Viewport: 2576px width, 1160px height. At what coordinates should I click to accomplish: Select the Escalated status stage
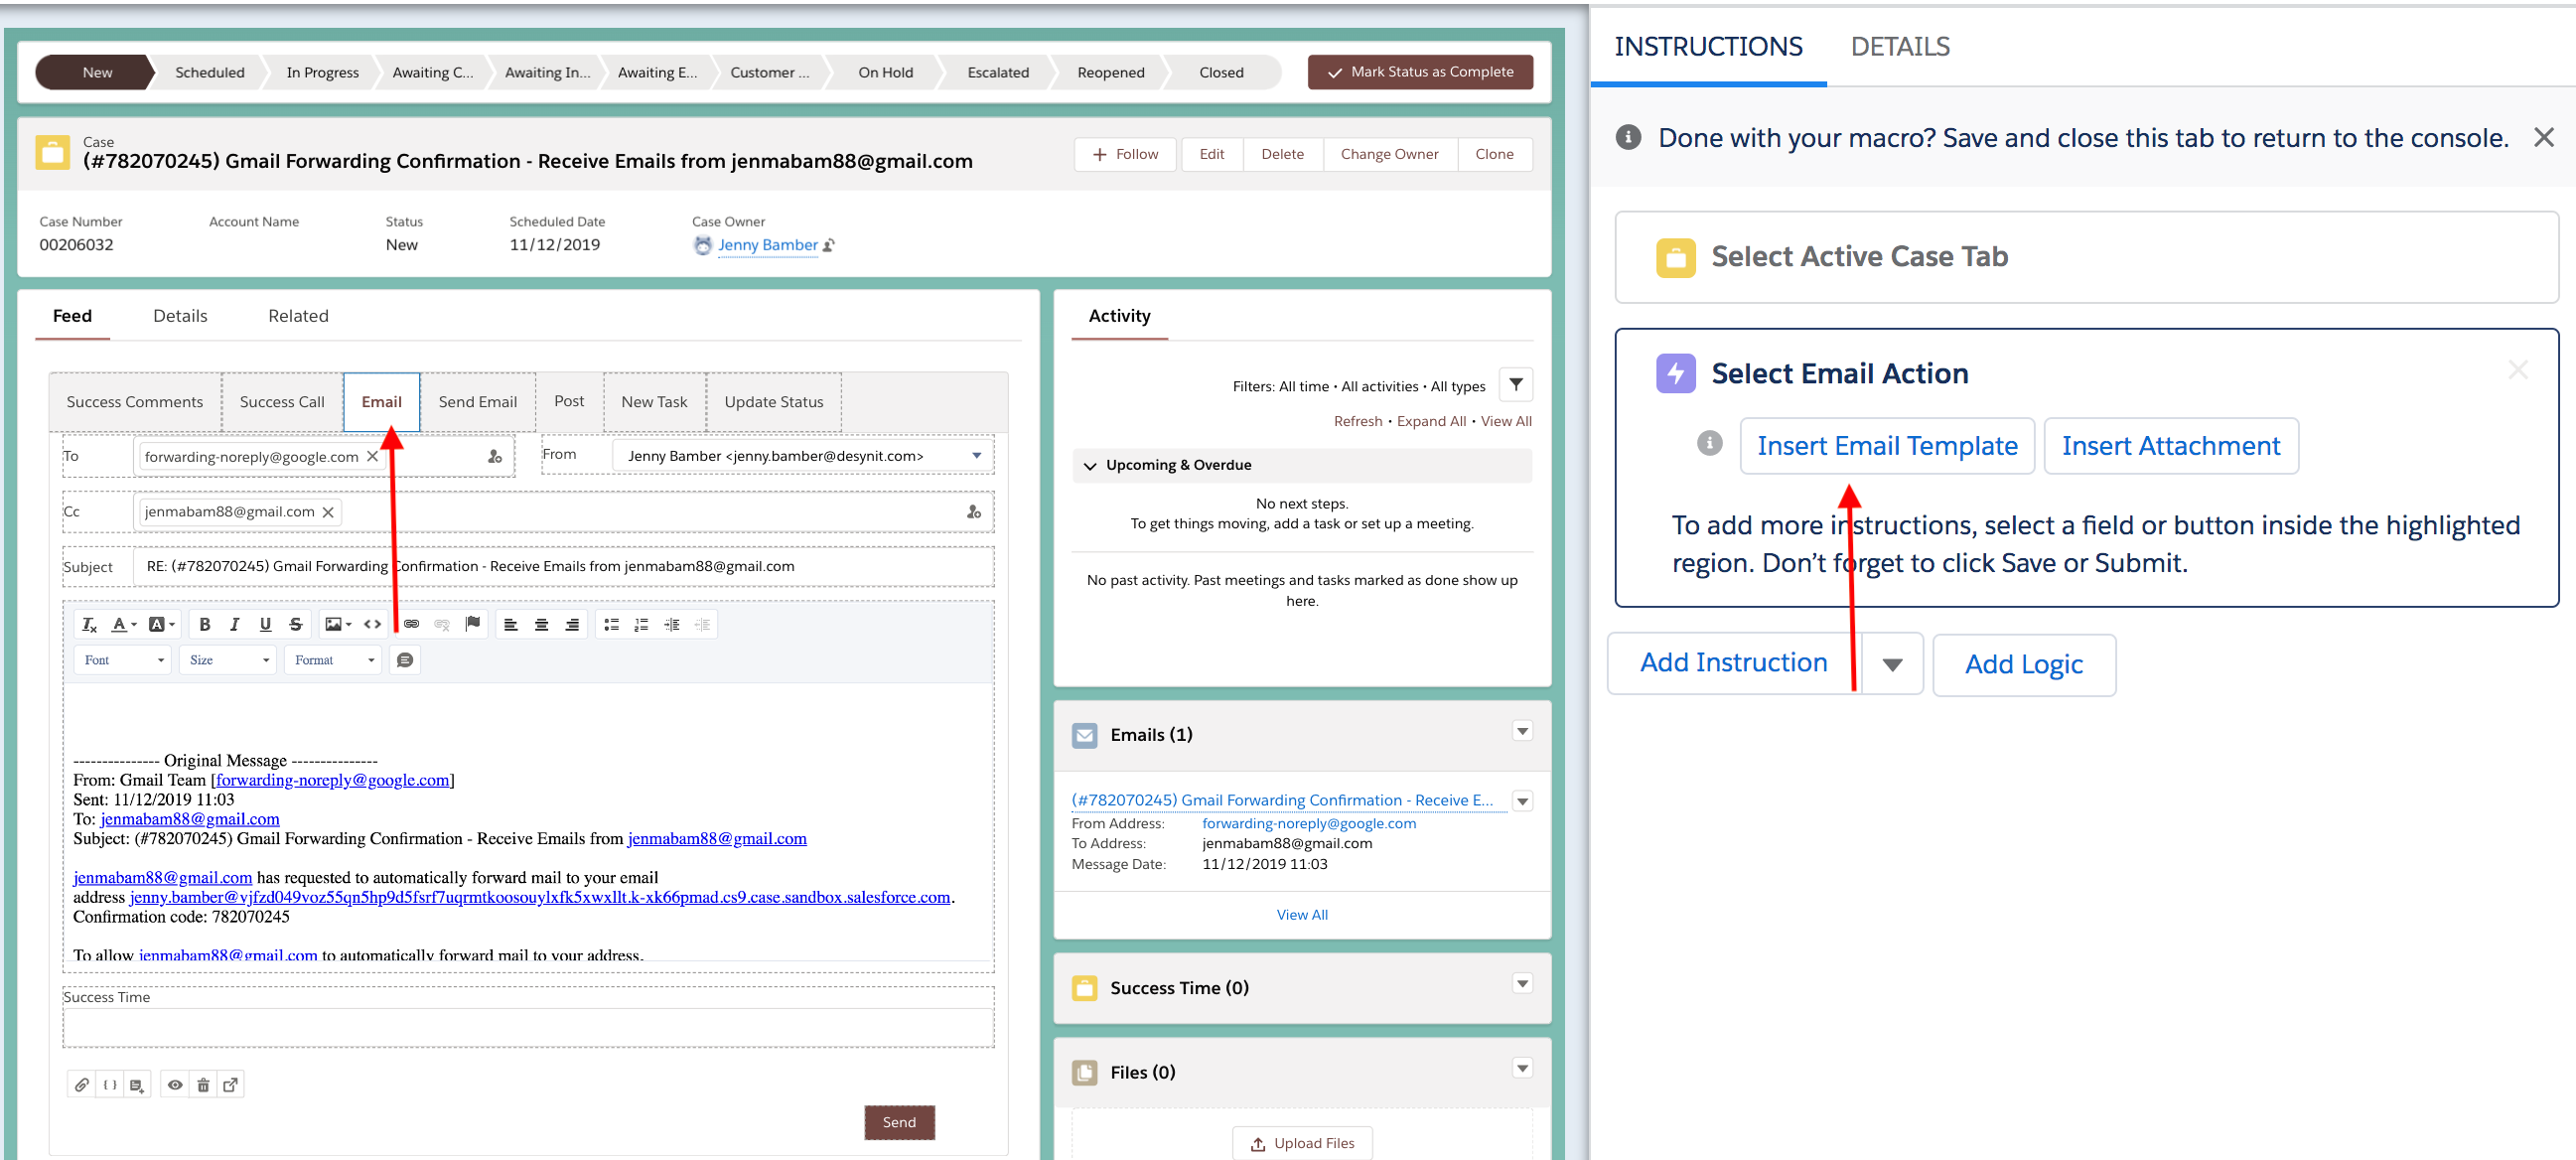click(998, 73)
